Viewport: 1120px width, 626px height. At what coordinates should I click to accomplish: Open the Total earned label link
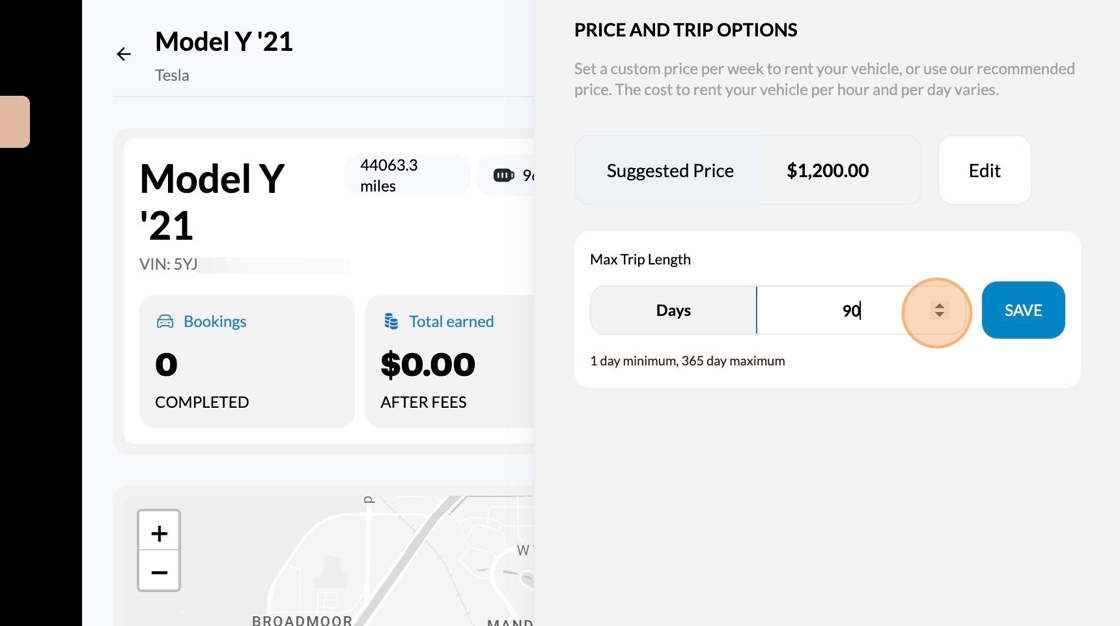[x=451, y=322]
